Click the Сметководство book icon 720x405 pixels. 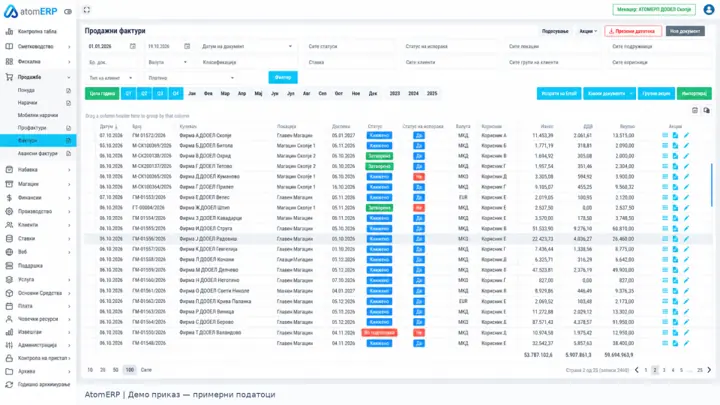click(x=9, y=46)
